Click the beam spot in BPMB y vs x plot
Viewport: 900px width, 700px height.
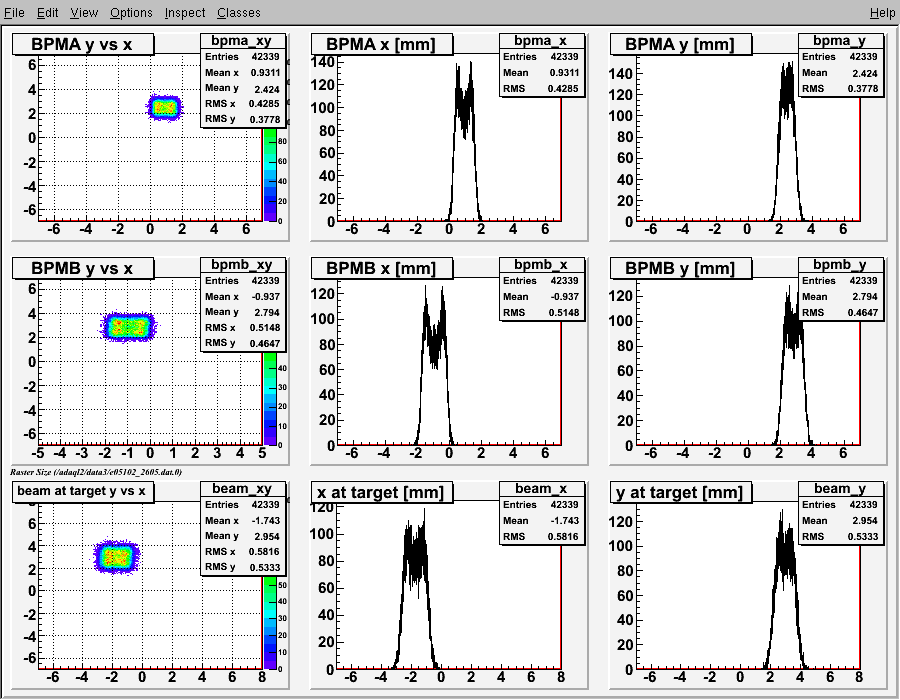(x=129, y=327)
